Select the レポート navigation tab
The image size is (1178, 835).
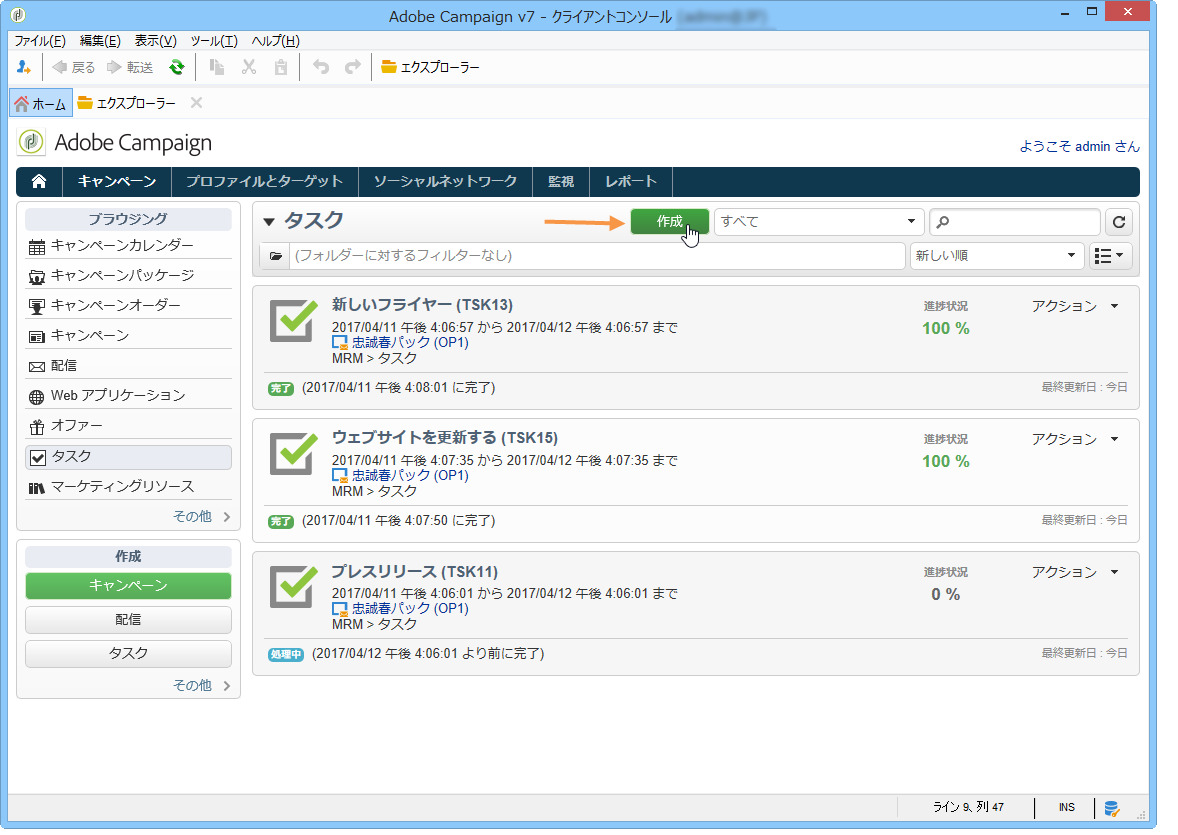(x=631, y=181)
